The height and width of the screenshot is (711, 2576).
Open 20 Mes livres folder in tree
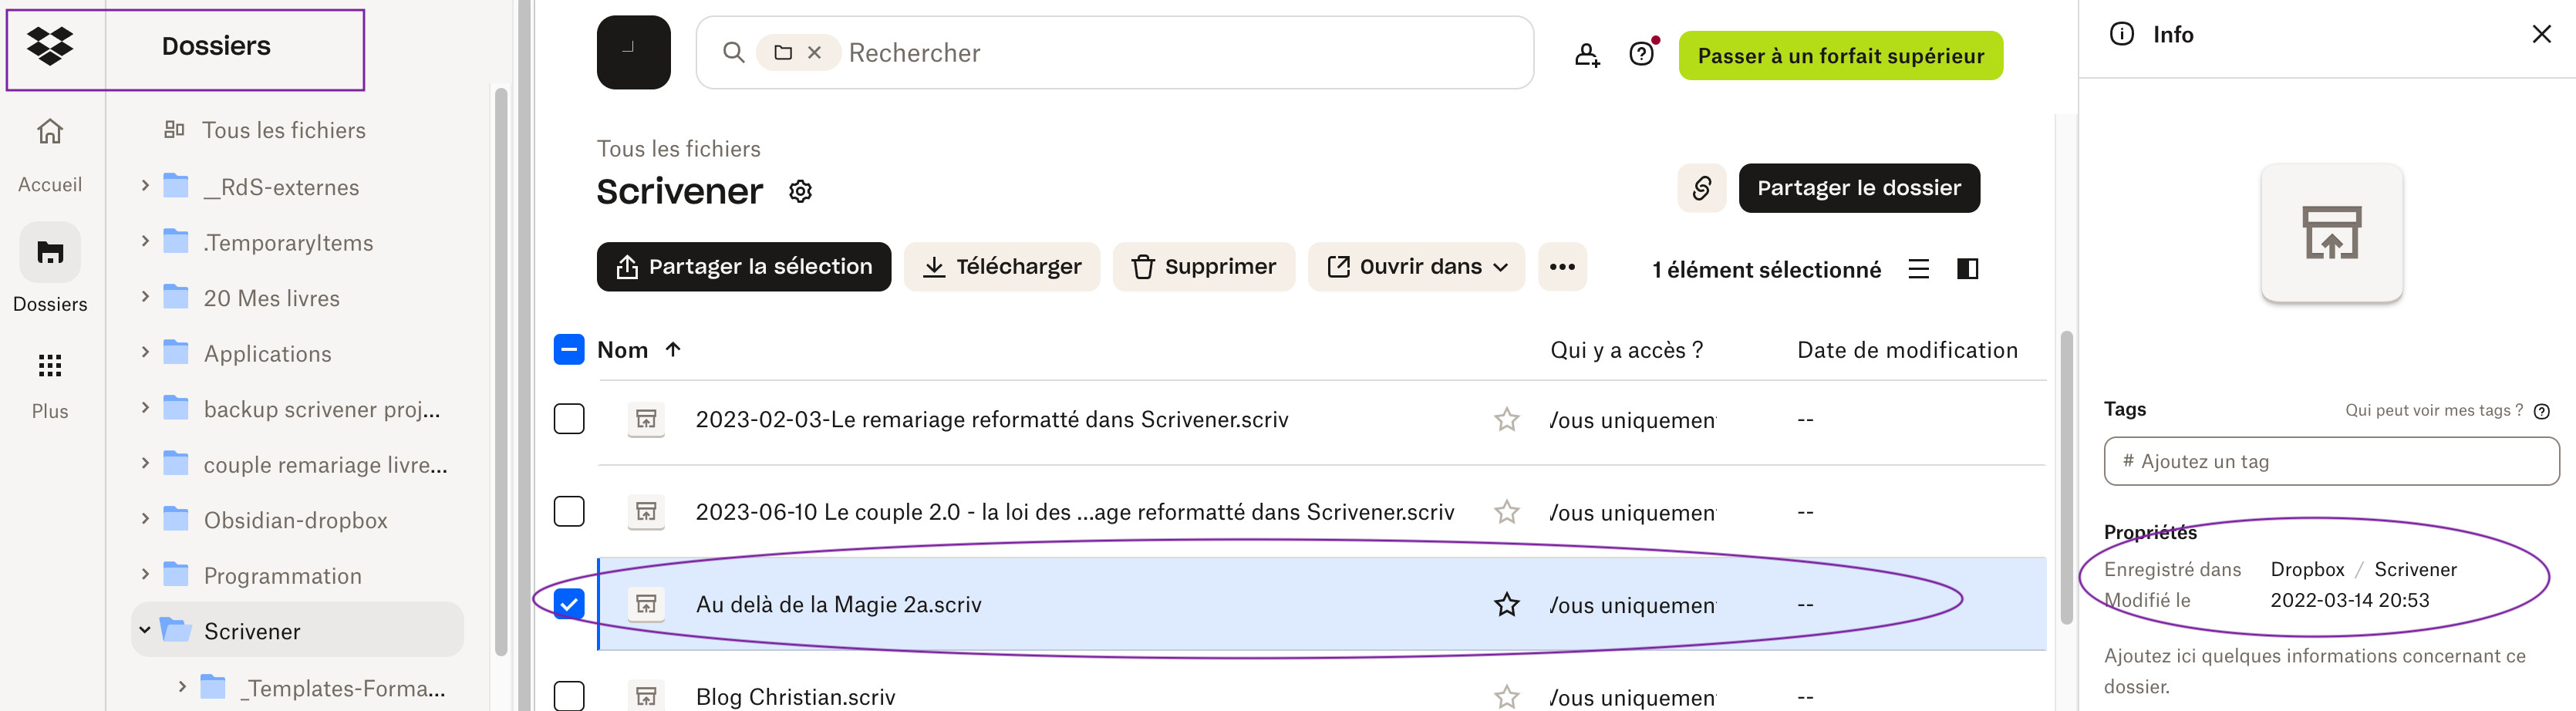pyautogui.click(x=271, y=298)
